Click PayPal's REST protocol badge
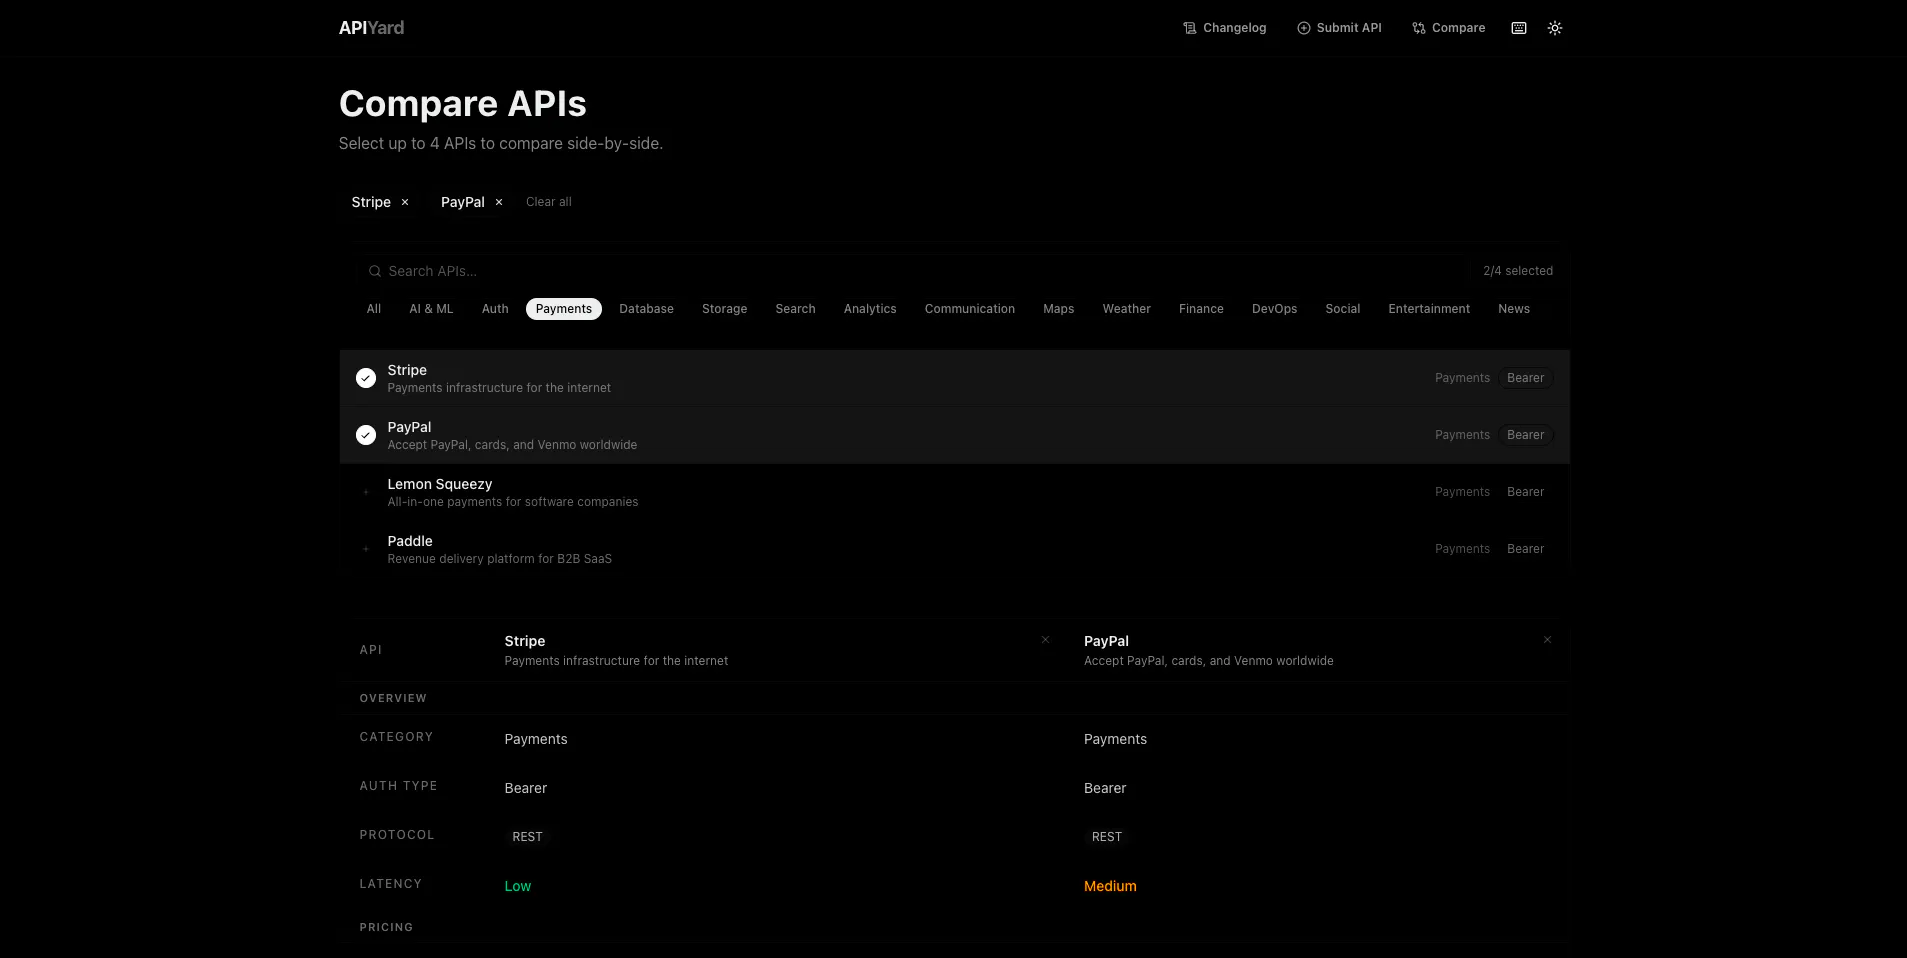This screenshot has height=958, width=1907. coord(1107,837)
